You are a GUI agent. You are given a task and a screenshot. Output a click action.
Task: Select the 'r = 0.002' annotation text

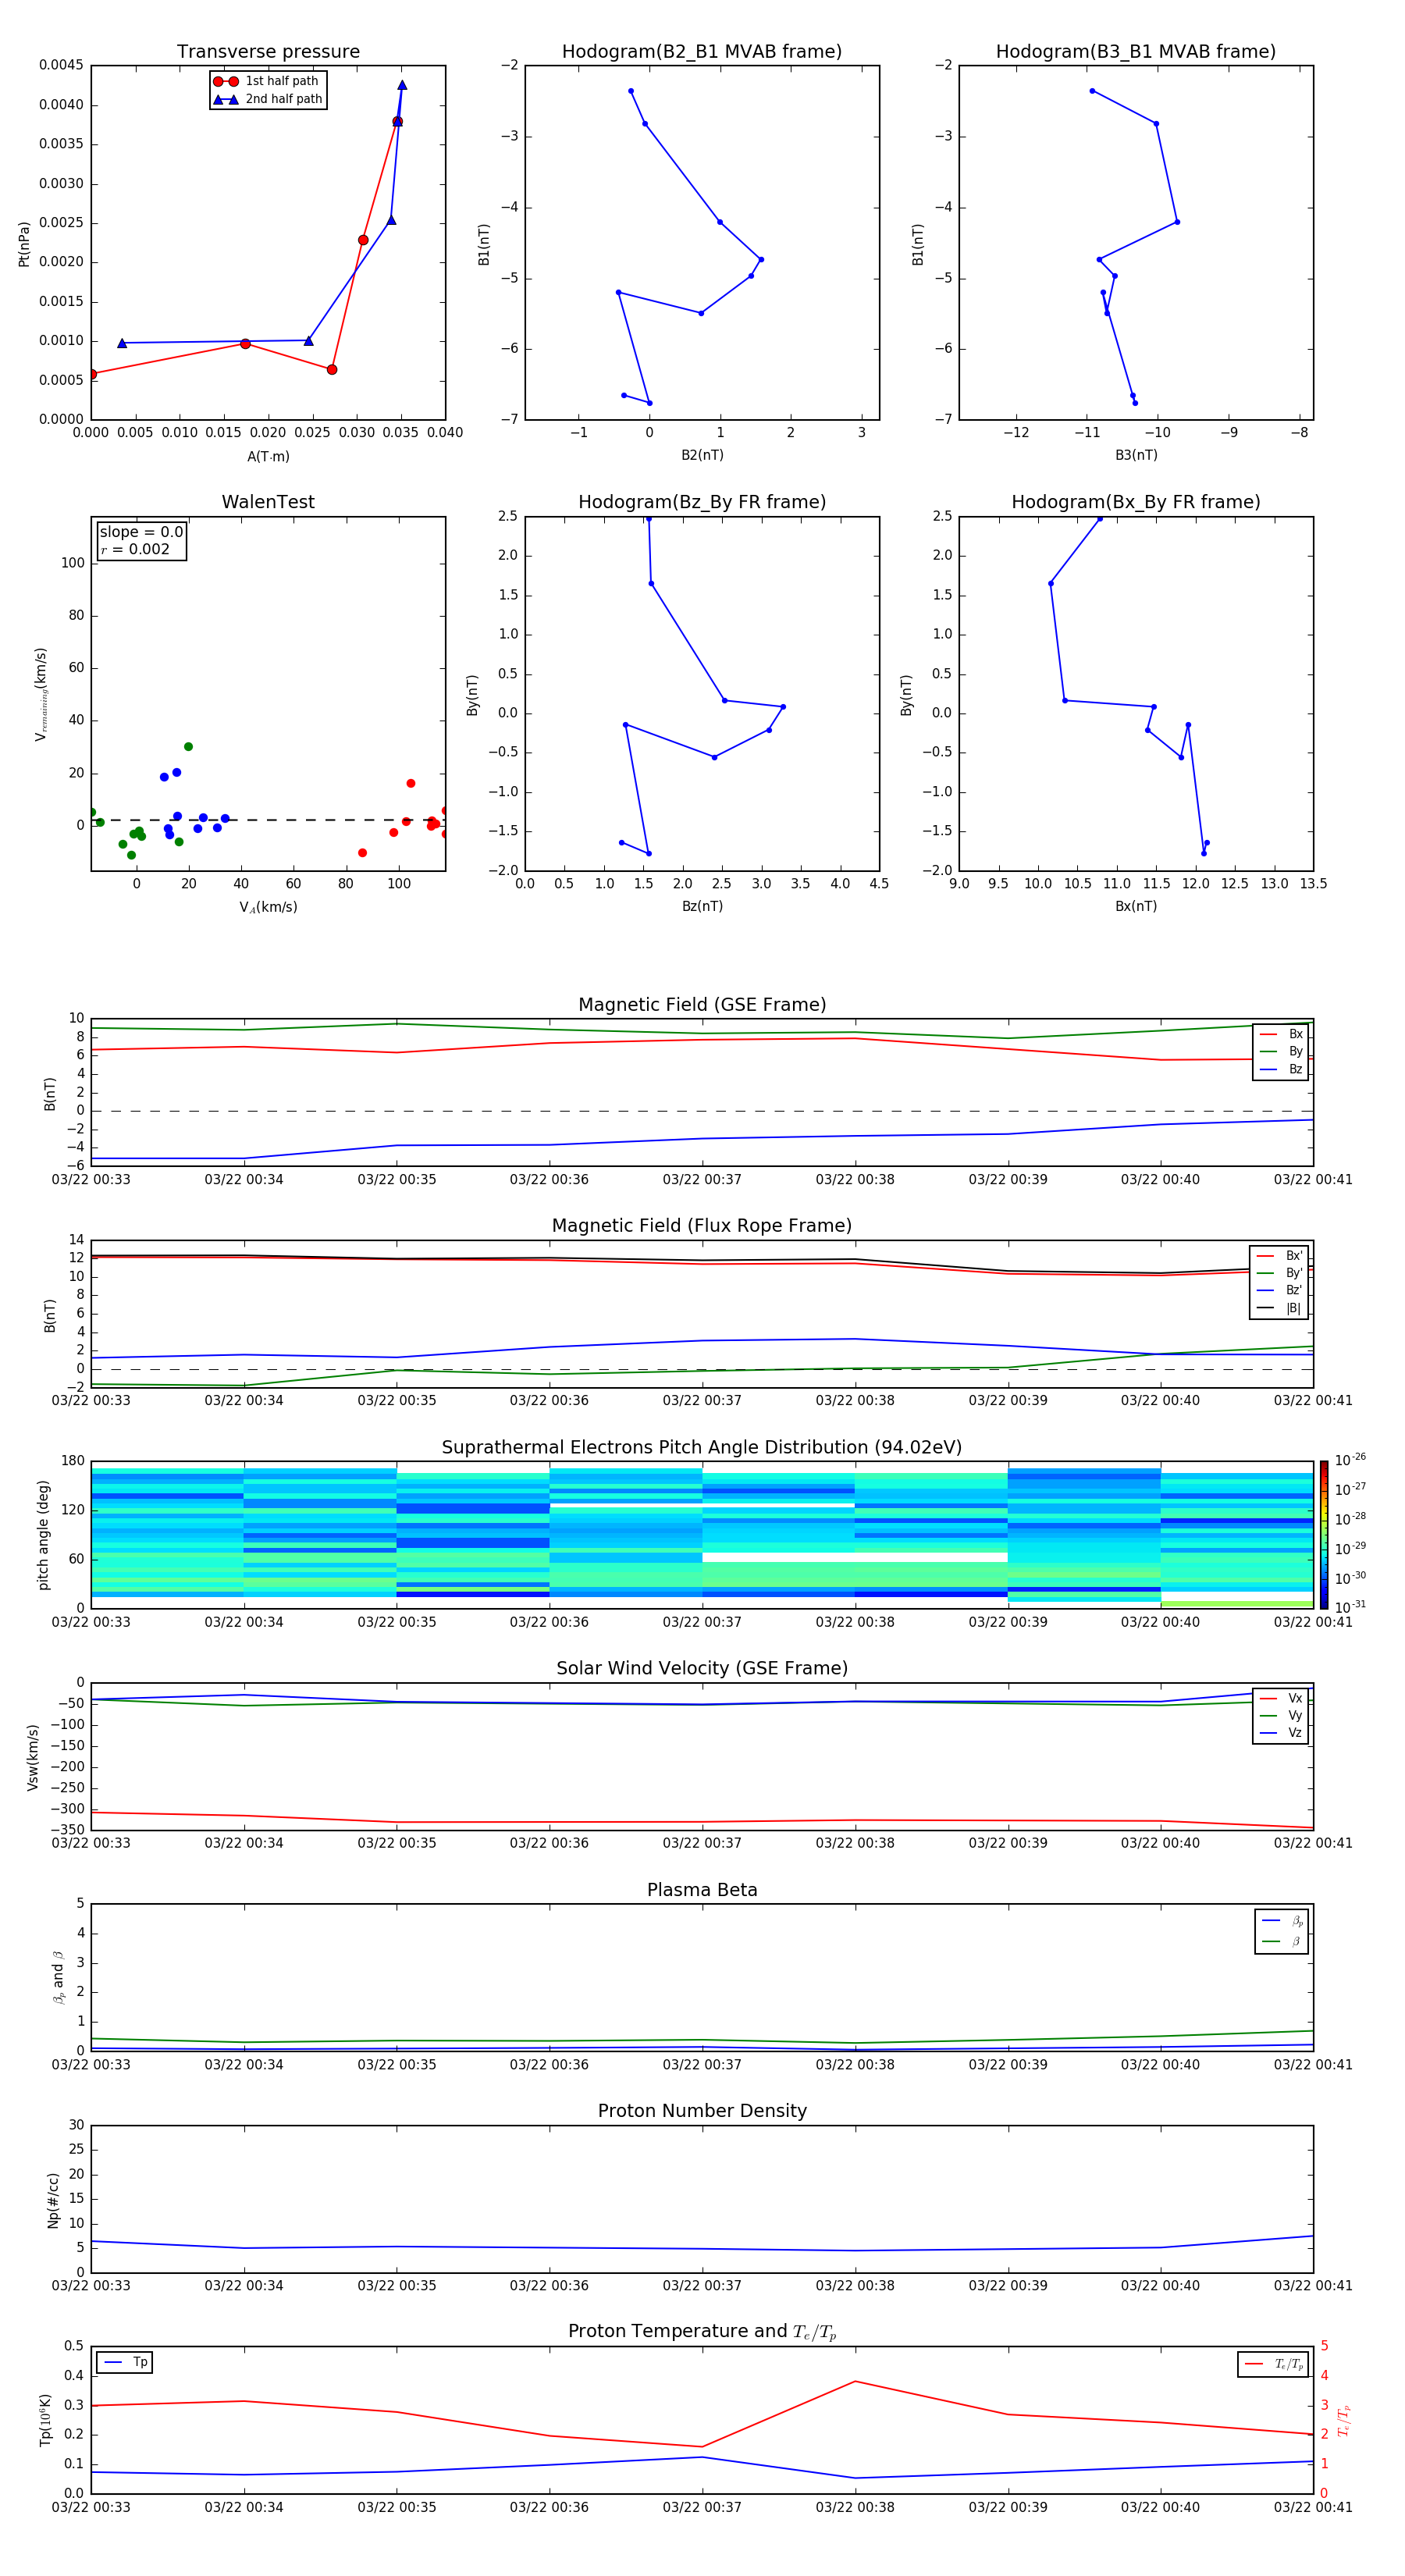click(x=135, y=549)
